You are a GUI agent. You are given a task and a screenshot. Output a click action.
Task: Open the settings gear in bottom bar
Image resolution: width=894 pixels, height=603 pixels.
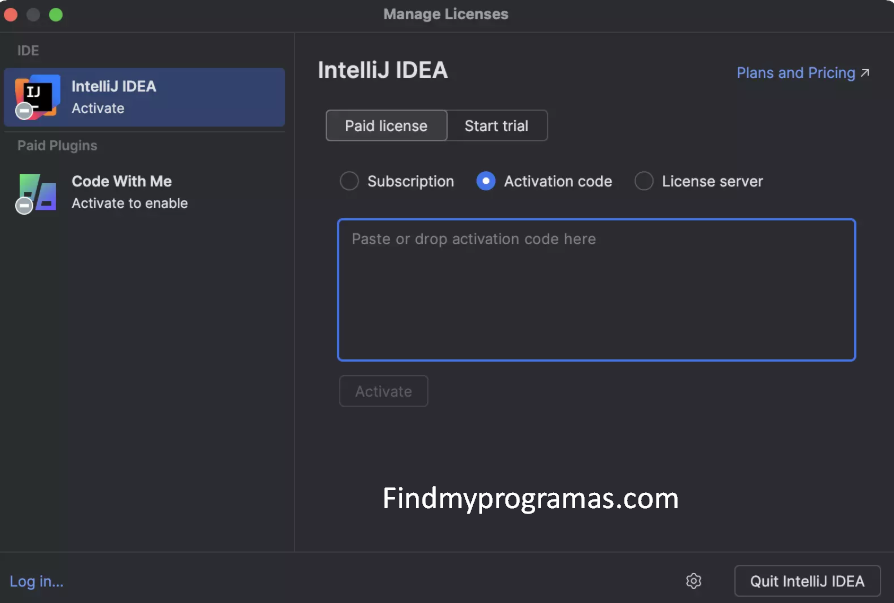693,581
